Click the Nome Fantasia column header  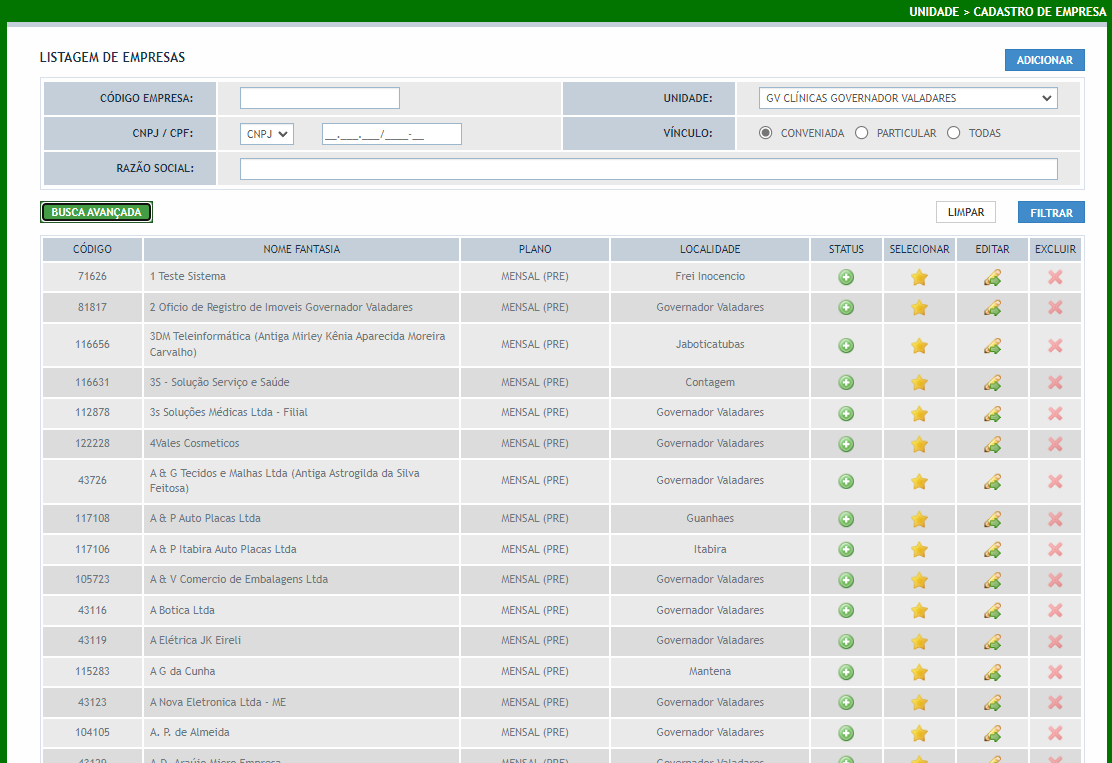301,249
